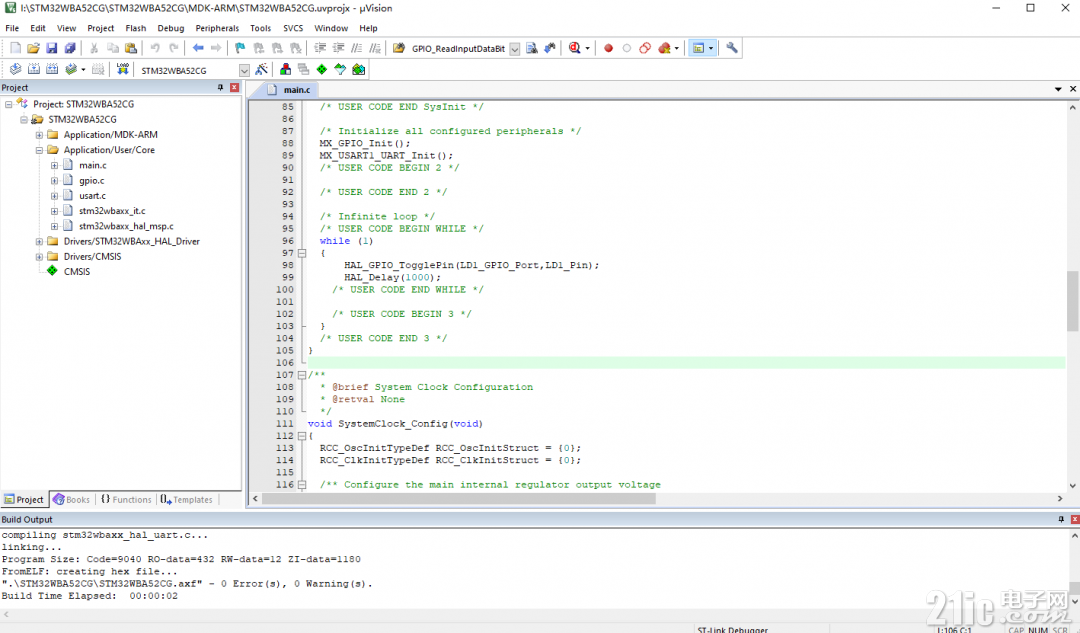Image resolution: width=1080 pixels, height=633 pixels.
Task: Start the debug session icon
Action: coord(574,48)
